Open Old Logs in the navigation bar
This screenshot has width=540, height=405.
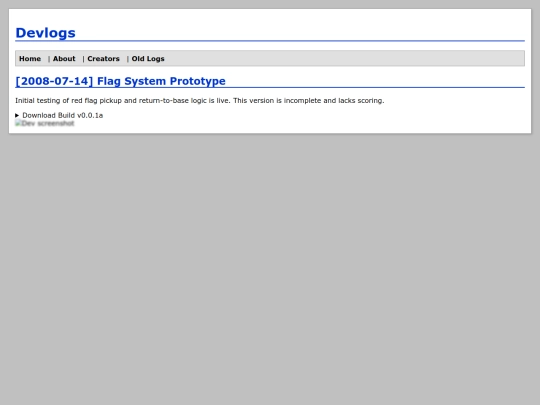coord(148,59)
